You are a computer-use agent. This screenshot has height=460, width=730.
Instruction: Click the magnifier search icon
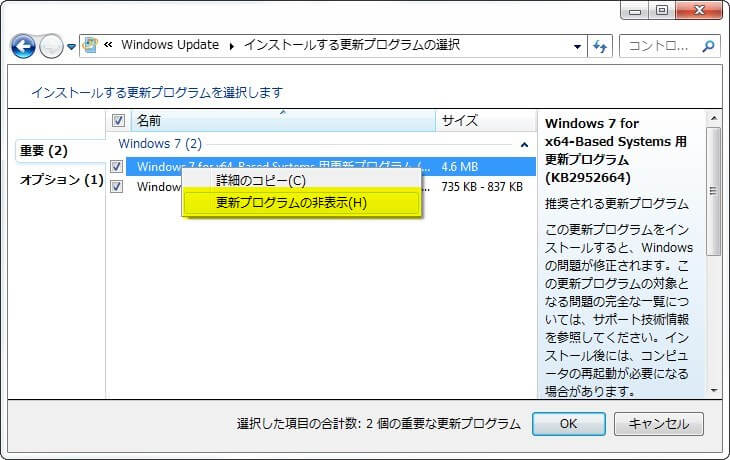(708, 46)
